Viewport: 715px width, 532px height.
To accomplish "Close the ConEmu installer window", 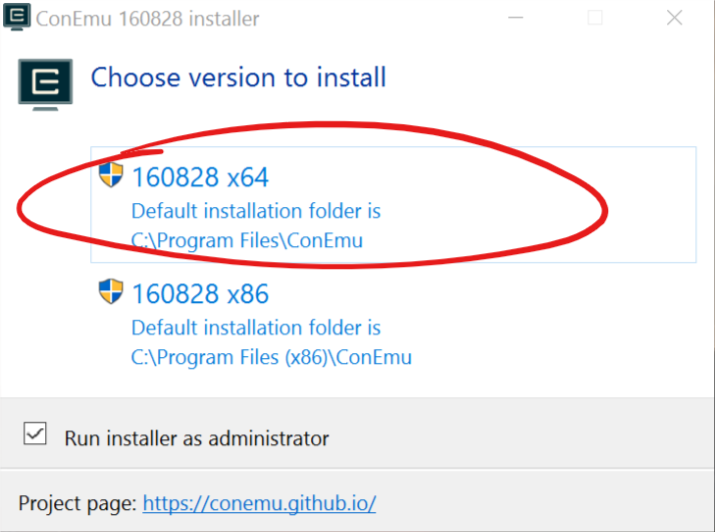I will coord(673,18).
